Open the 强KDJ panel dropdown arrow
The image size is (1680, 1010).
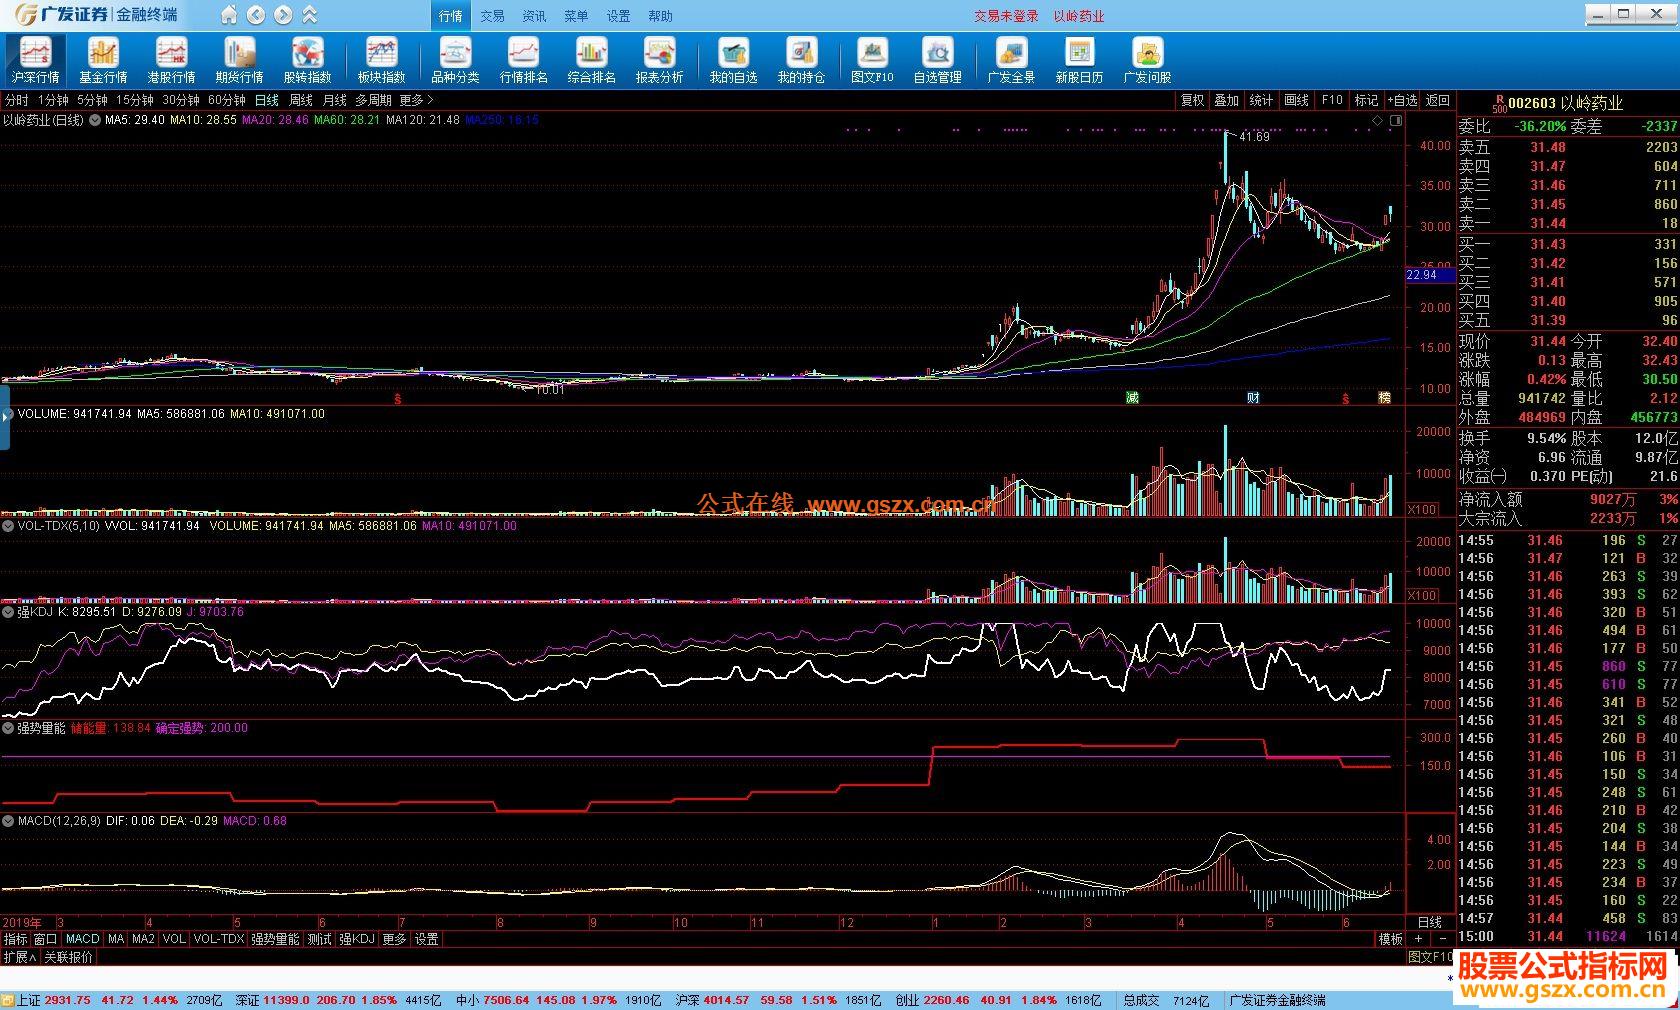coord(8,612)
